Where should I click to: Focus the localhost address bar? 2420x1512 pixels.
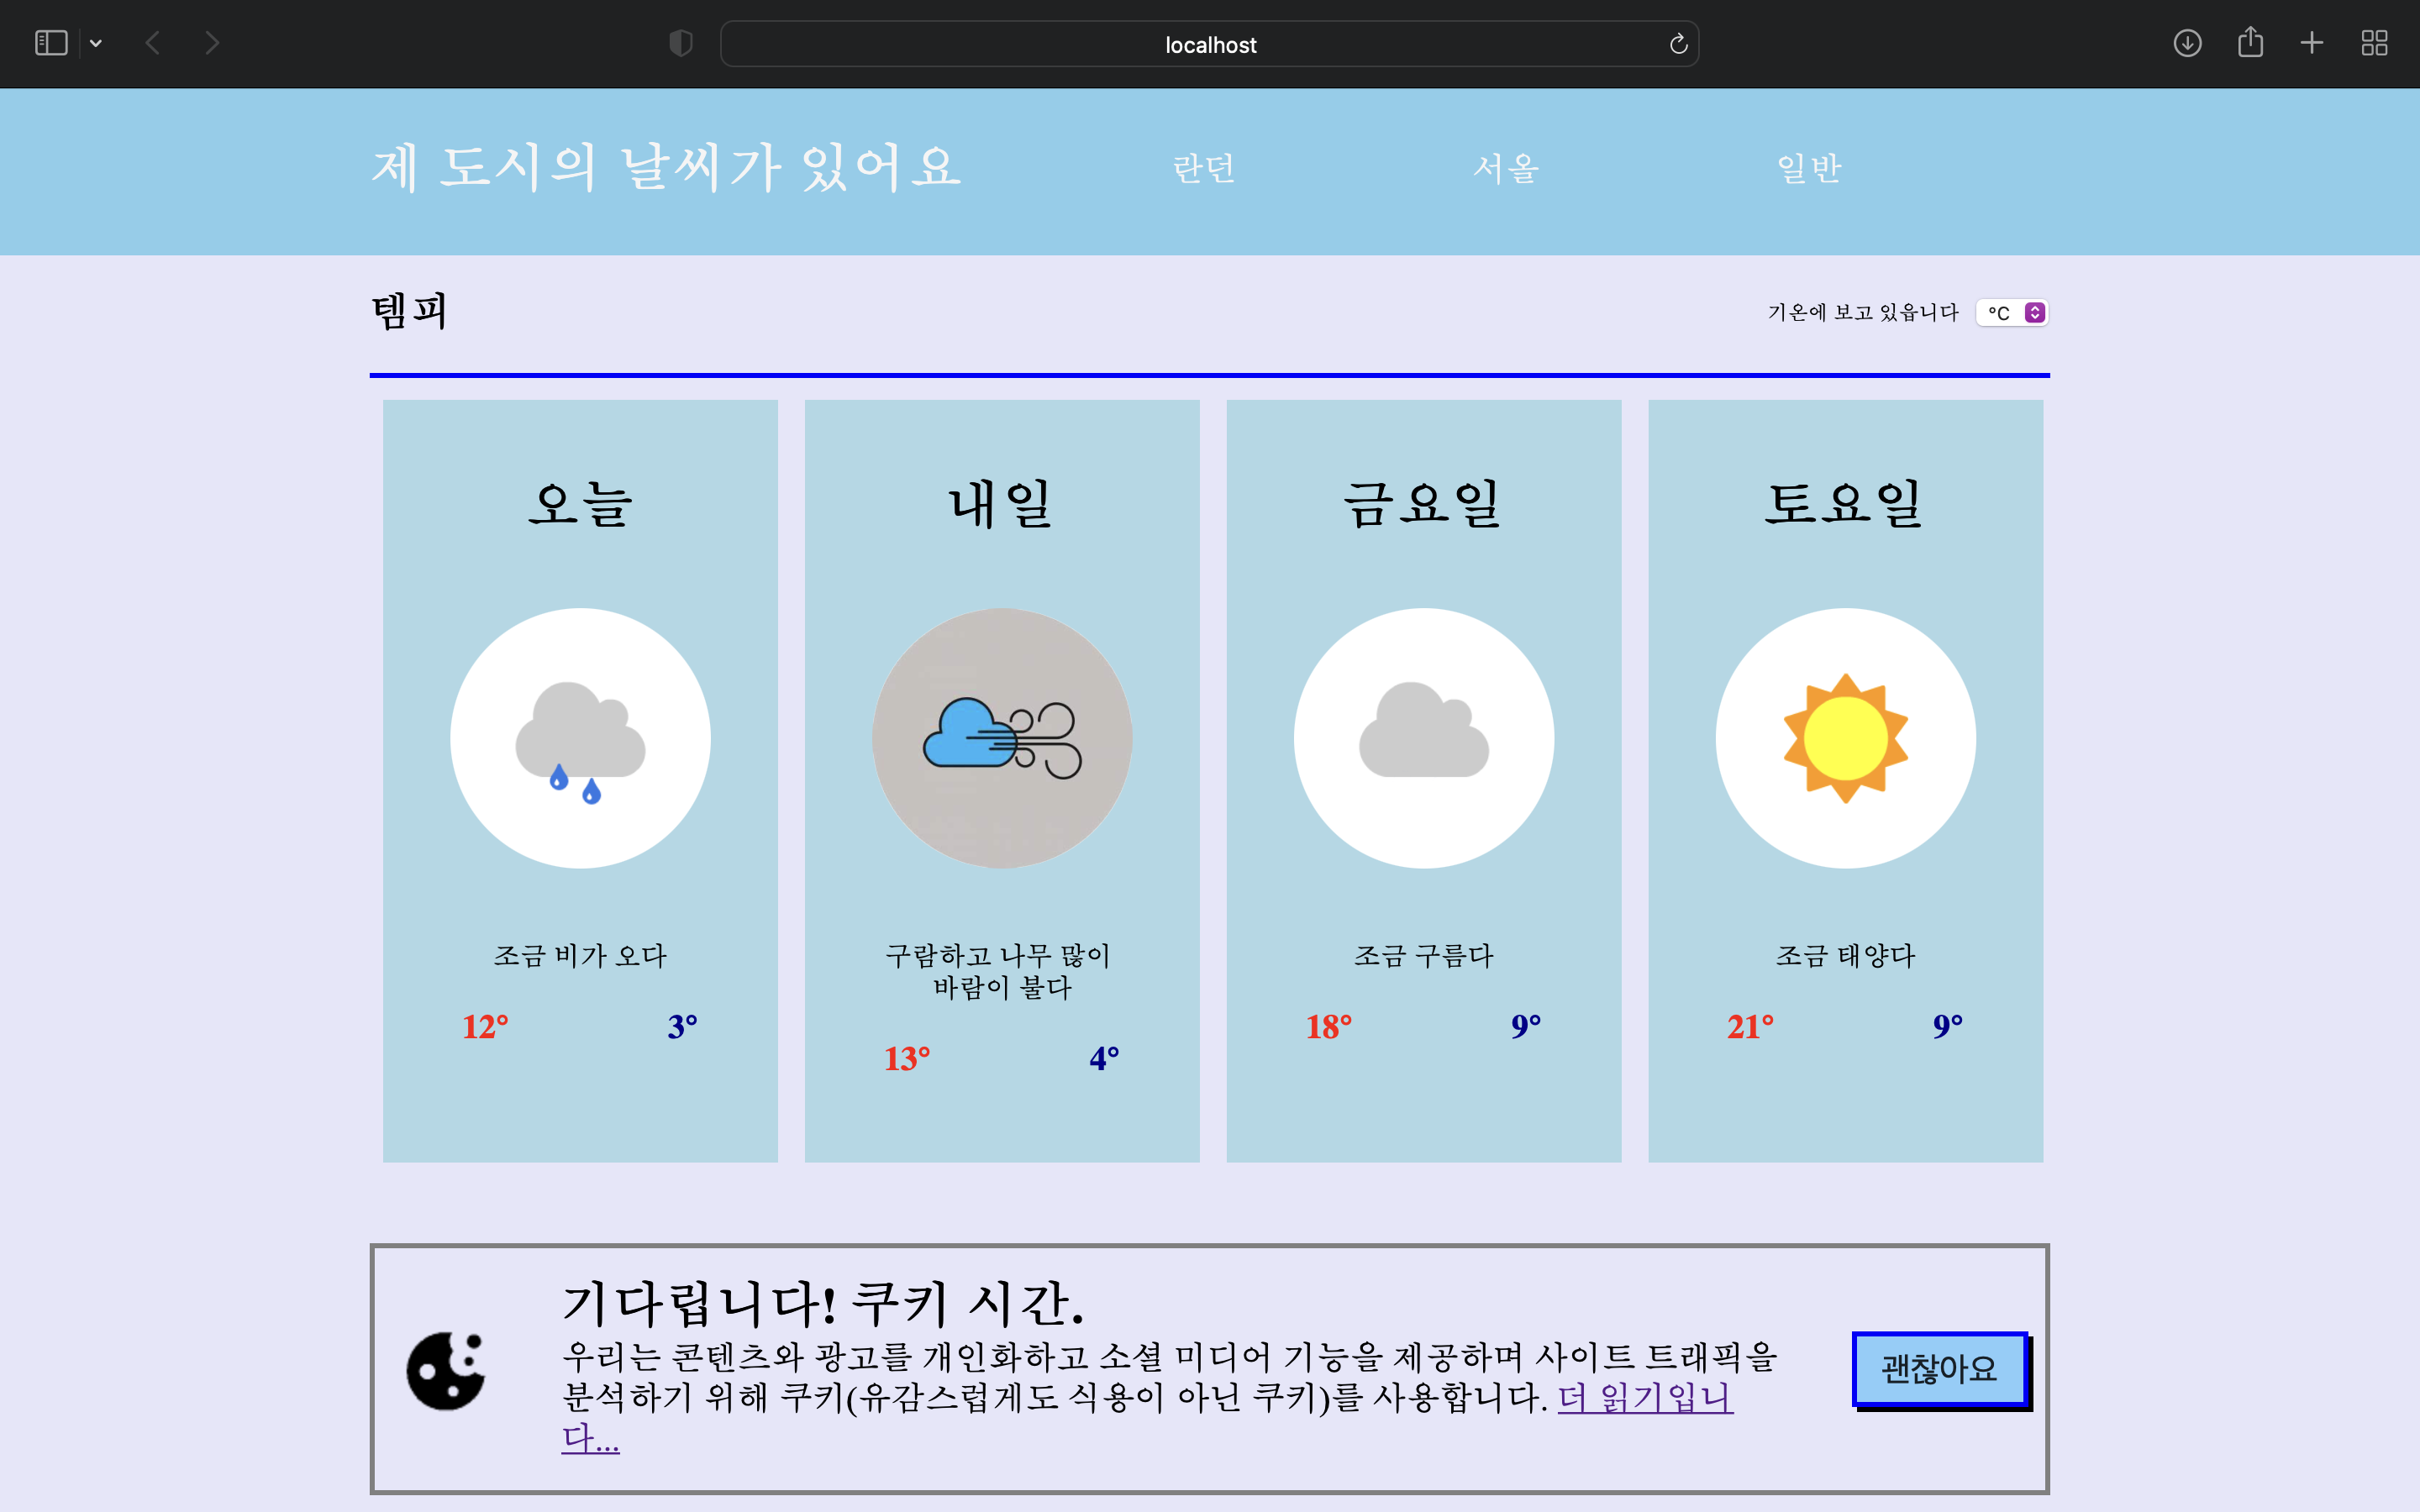[x=1209, y=44]
